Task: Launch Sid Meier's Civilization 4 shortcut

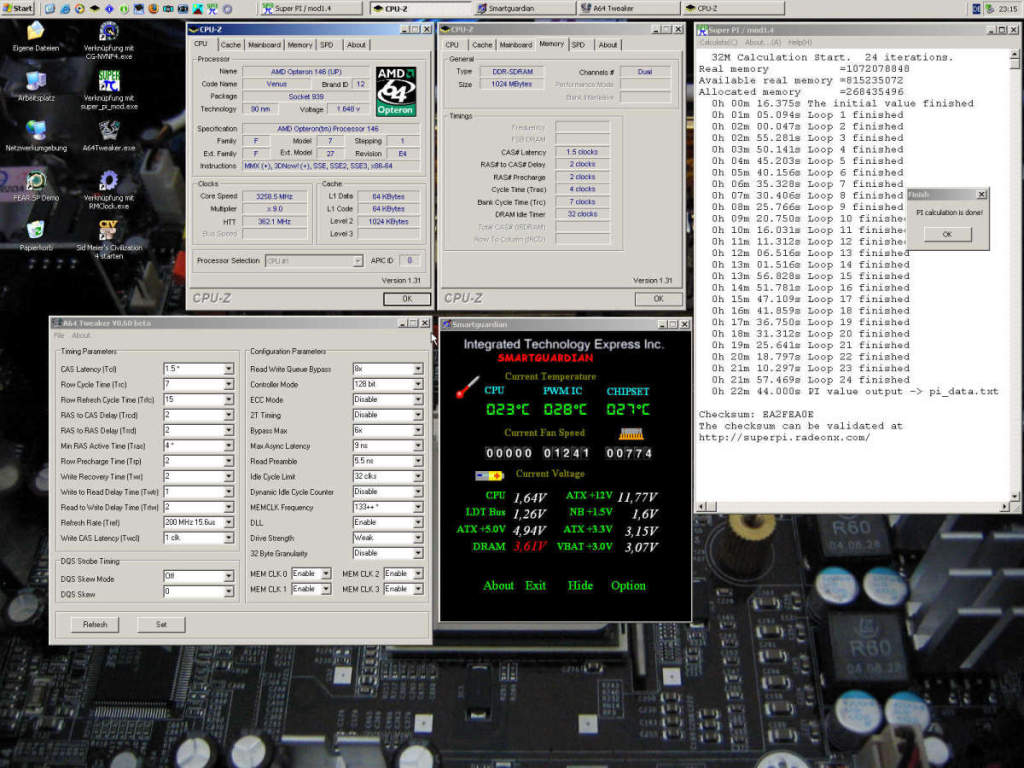Action: coord(109,240)
